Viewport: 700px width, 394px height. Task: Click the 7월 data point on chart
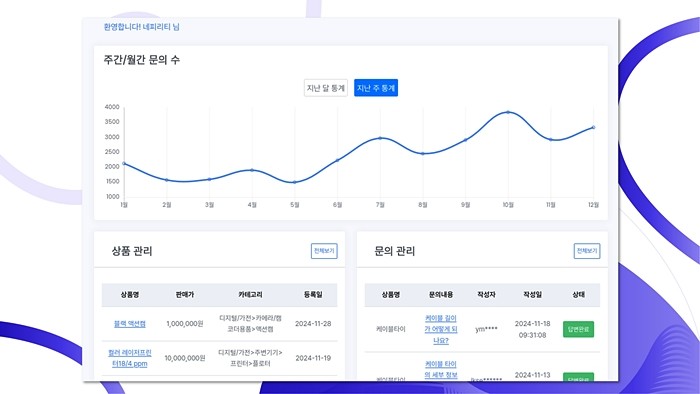click(x=380, y=138)
